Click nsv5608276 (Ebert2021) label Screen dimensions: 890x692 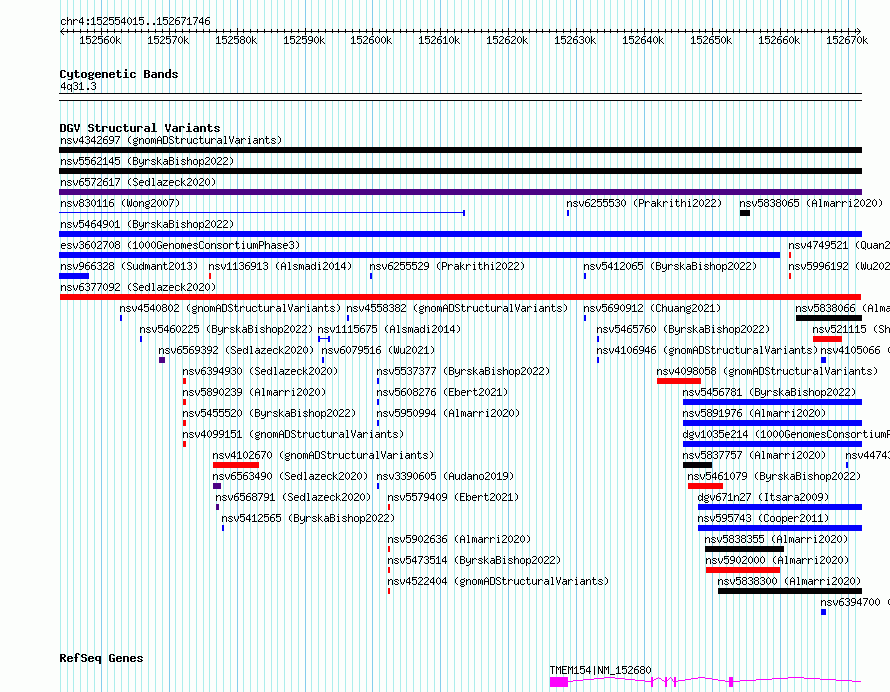tap(442, 392)
